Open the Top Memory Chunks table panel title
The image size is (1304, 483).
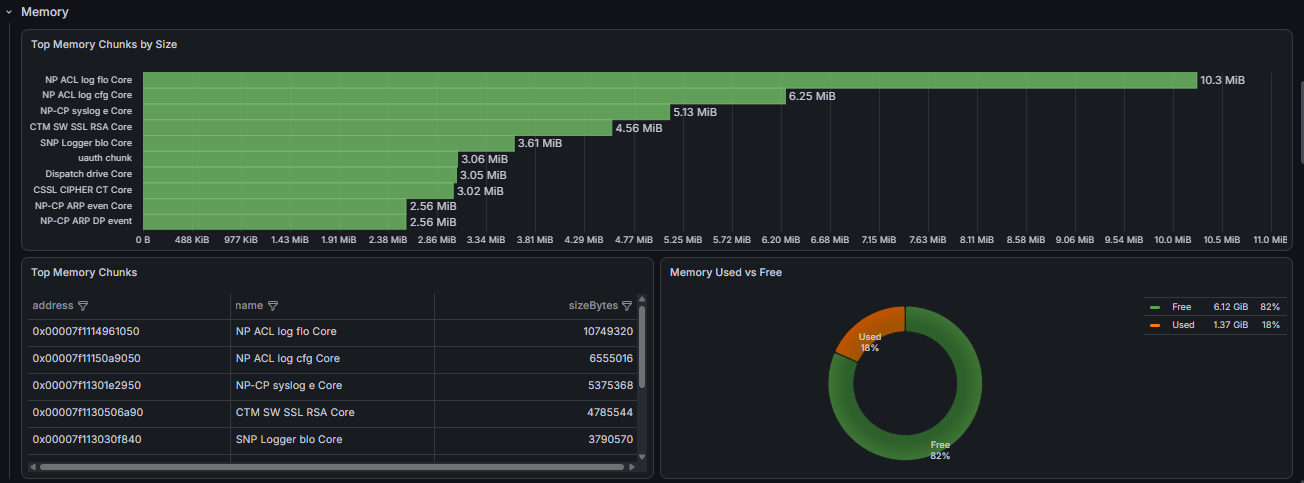tap(84, 272)
